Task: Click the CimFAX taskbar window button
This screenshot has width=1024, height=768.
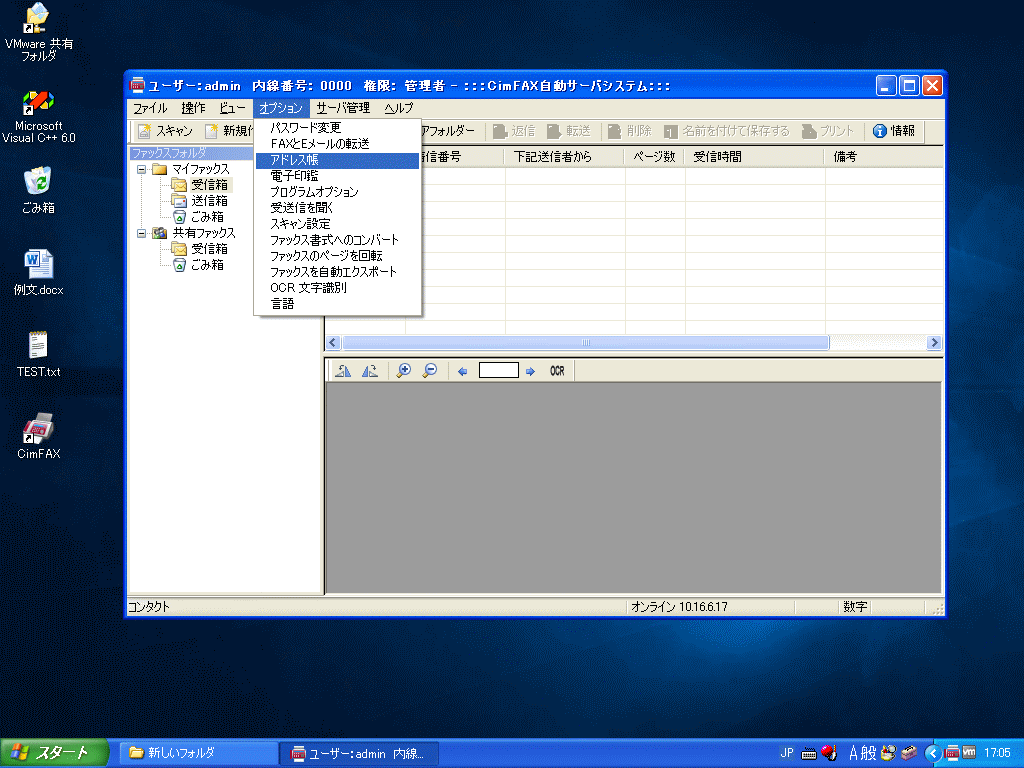Action: pyautogui.click(x=359, y=753)
